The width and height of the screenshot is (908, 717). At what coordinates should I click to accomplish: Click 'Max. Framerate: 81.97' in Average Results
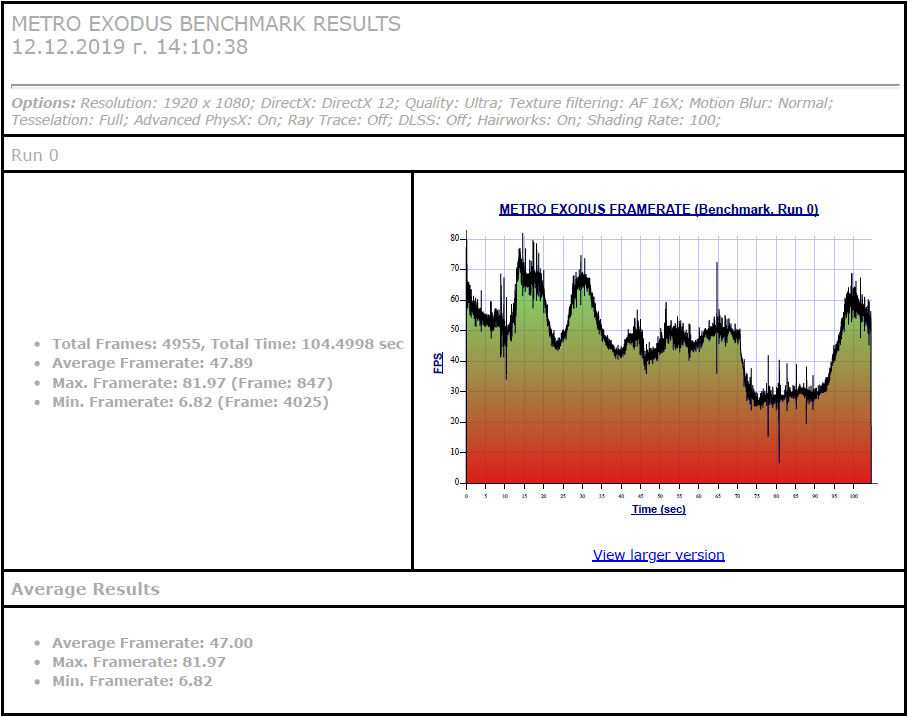(139, 662)
